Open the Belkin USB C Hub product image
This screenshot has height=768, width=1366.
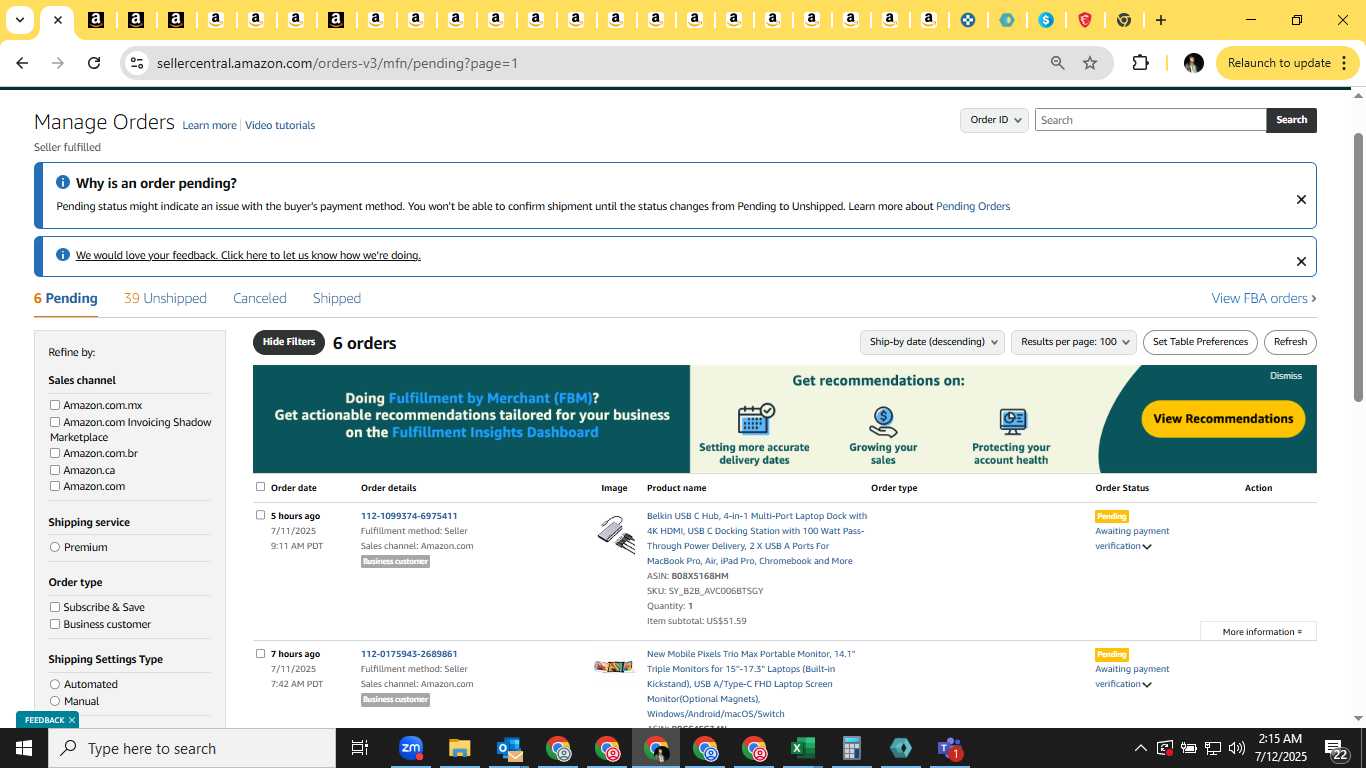pyautogui.click(x=615, y=535)
